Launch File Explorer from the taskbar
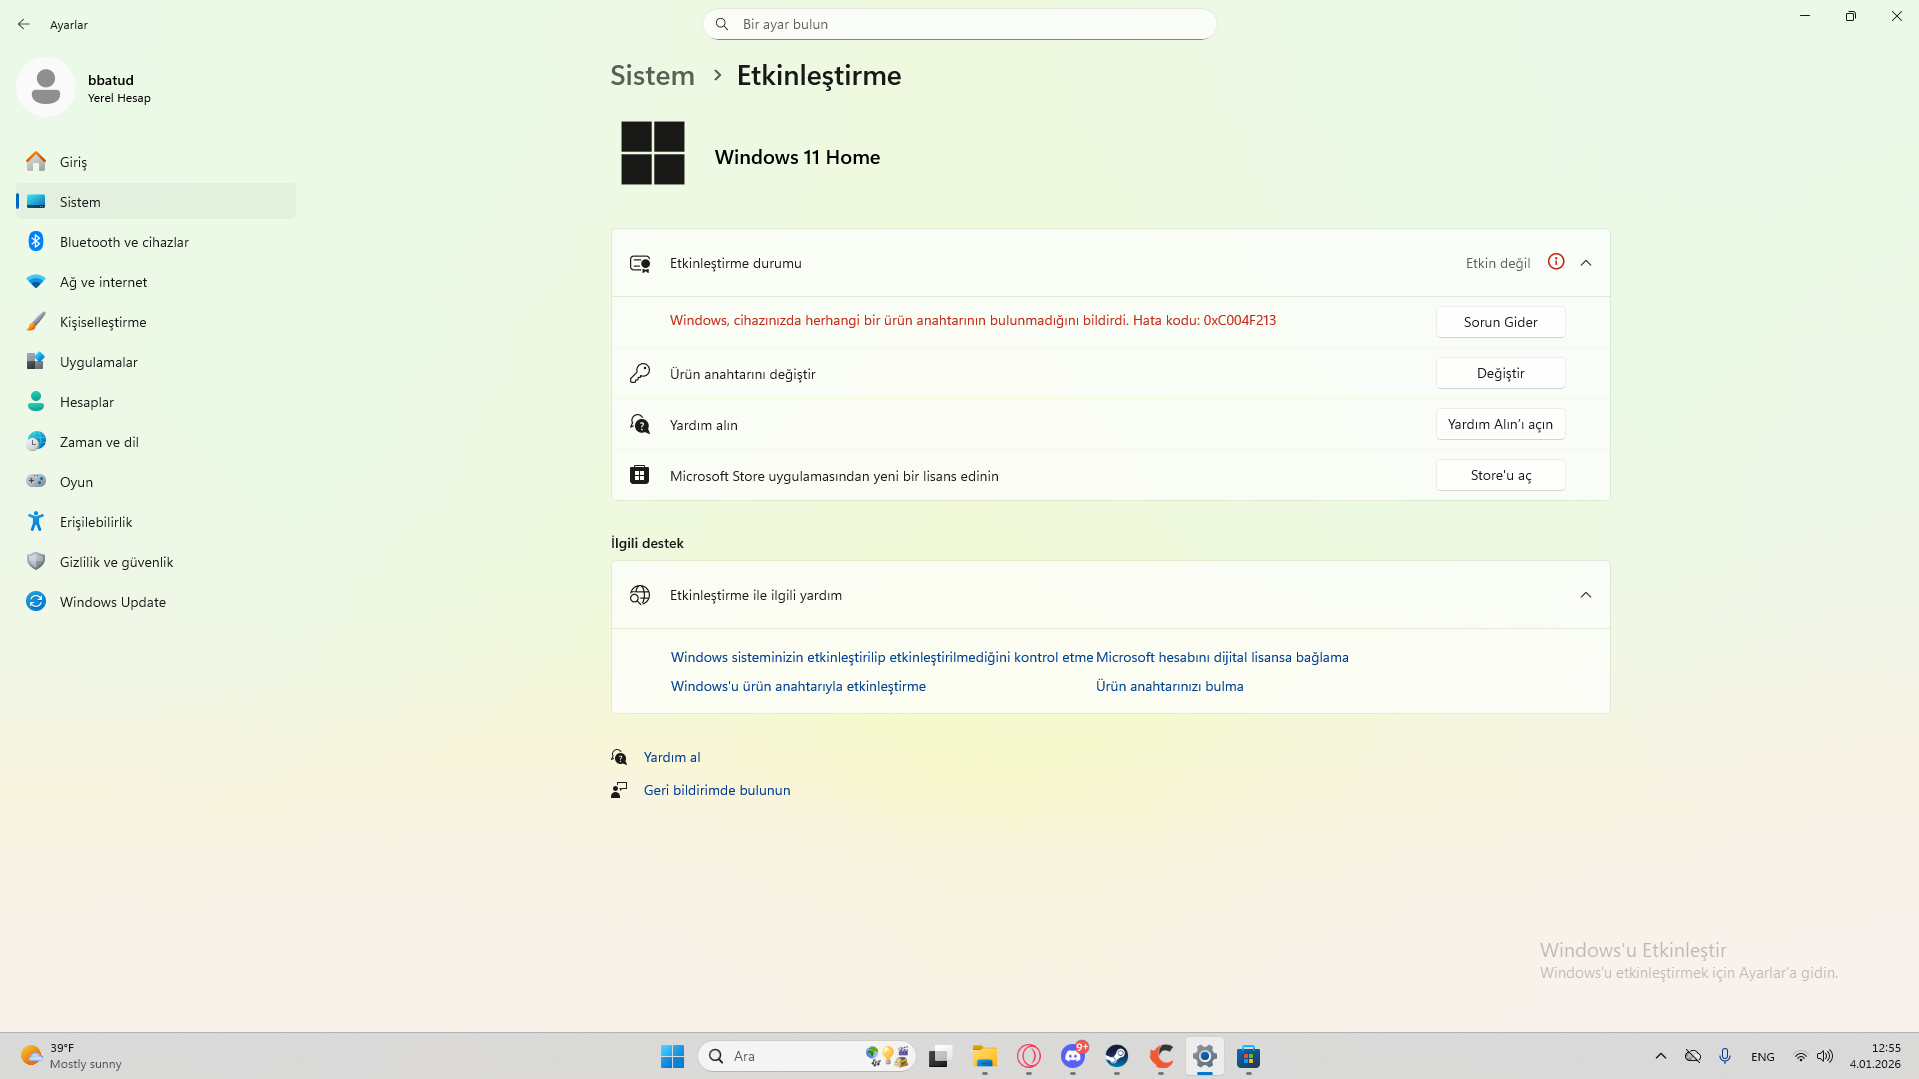The image size is (1919, 1079). coord(985,1056)
